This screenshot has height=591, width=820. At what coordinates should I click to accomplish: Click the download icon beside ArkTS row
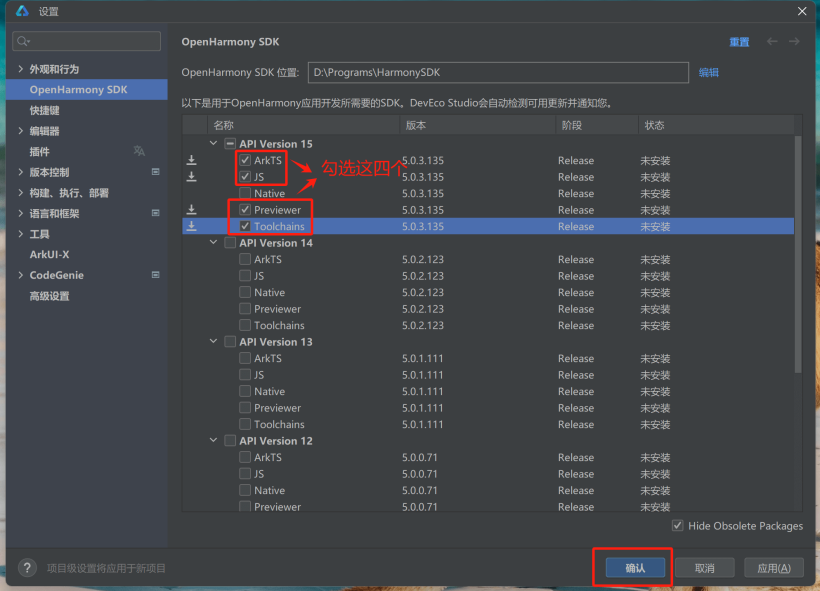(x=191, y=160)
